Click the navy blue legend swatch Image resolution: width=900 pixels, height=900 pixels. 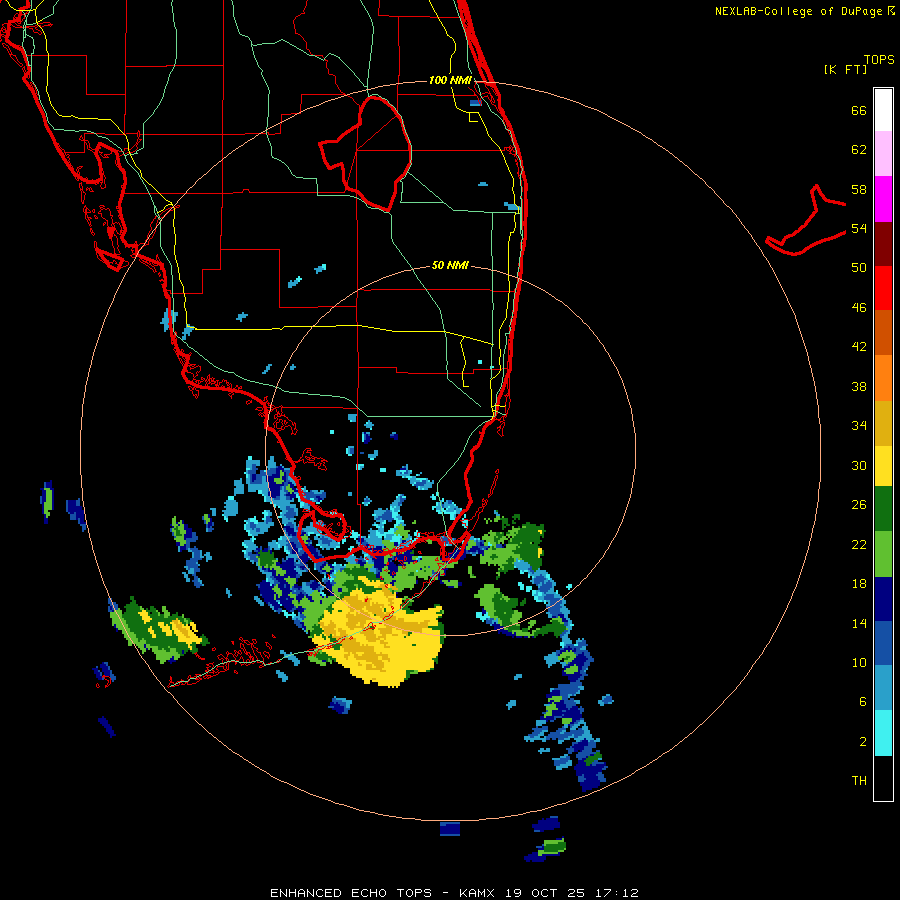pyautogui.click(x=883, y=599)
